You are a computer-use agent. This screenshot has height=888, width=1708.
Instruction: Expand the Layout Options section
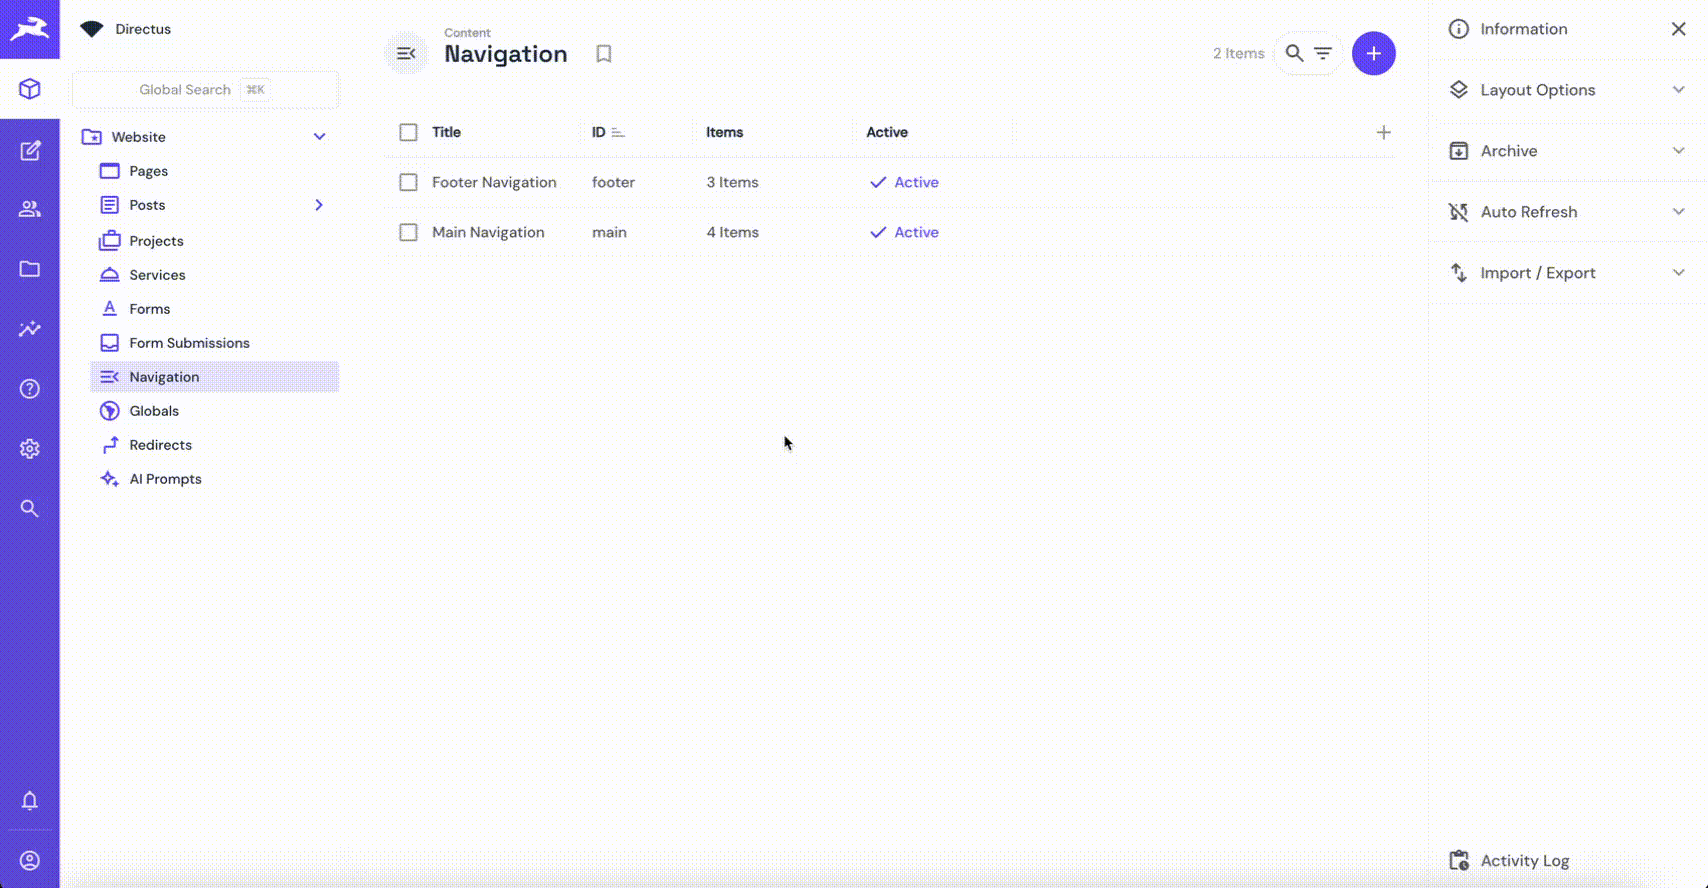click(1567, 90)
